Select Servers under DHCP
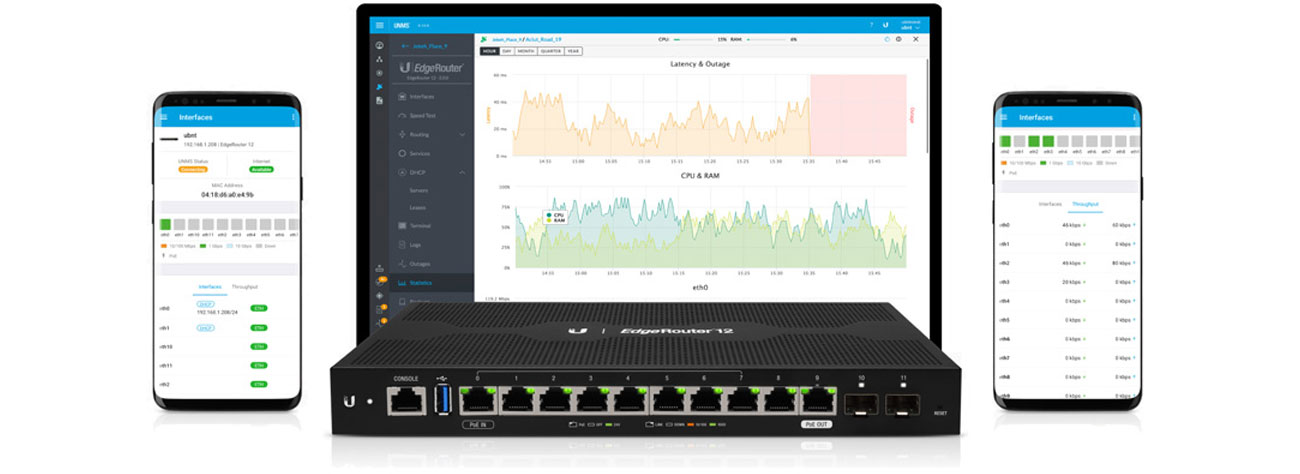 point(419,190)
